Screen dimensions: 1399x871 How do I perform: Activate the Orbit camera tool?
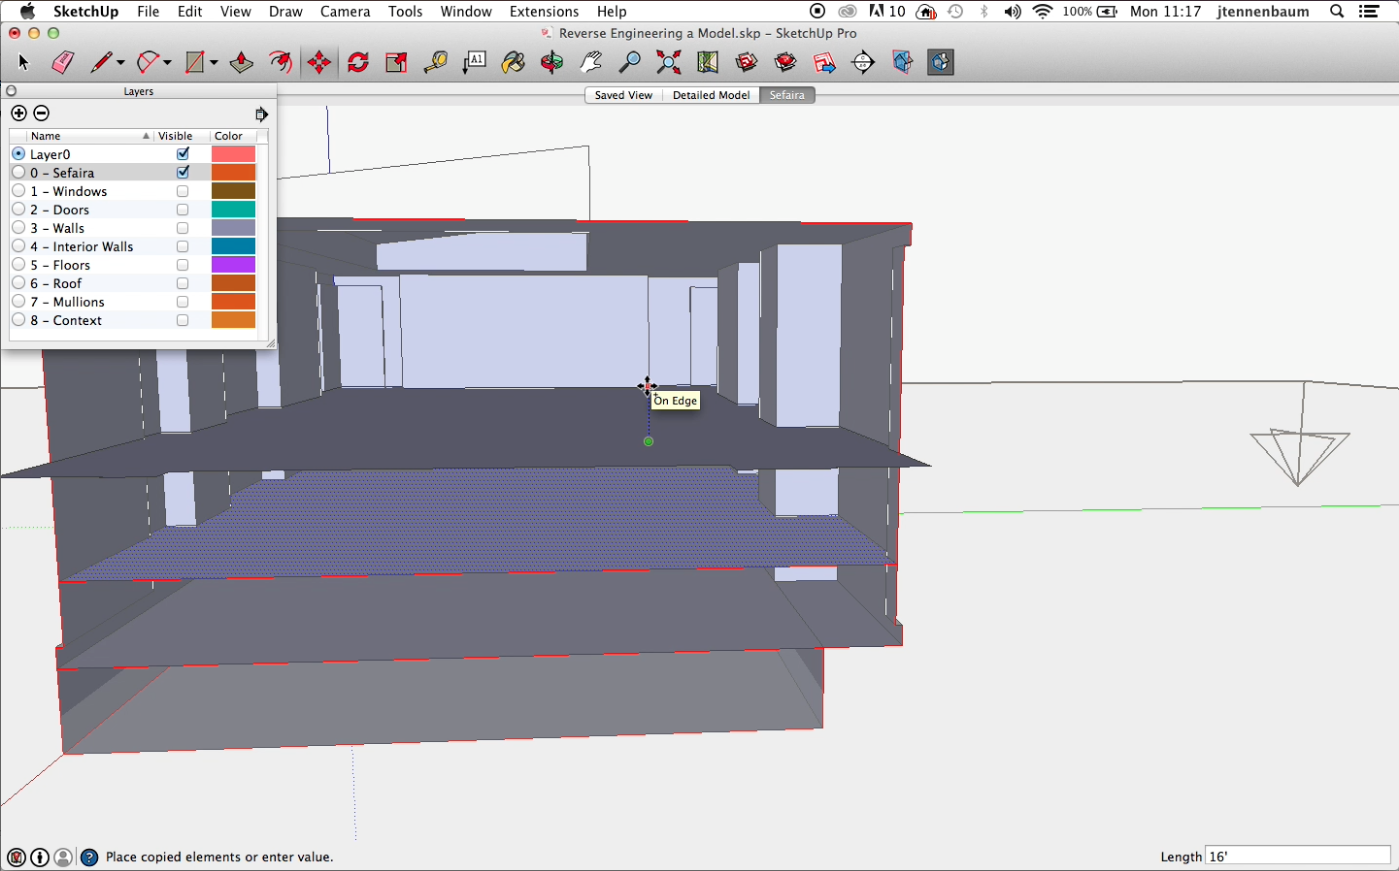[552, 63]
